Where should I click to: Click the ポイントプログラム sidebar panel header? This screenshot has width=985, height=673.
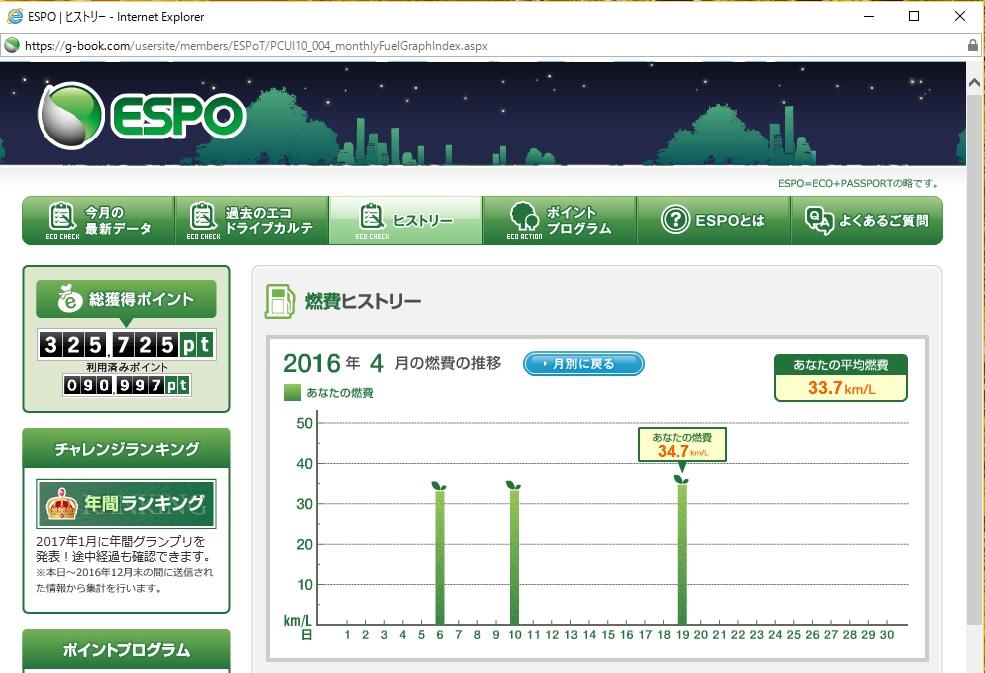coord(126,650)
